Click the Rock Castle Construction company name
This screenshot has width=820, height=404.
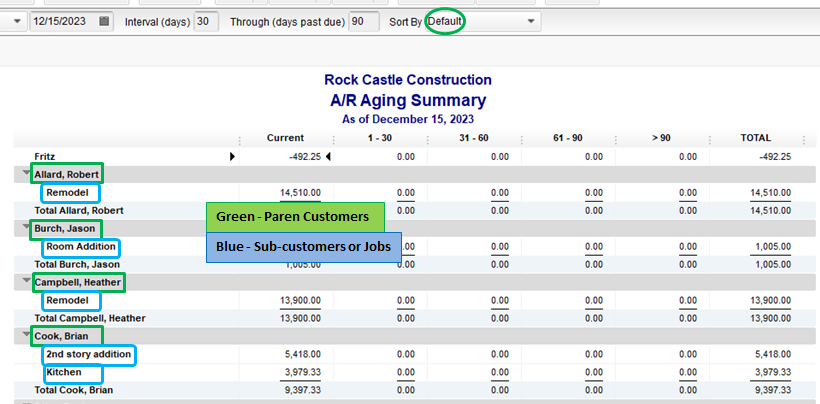(x=408, y=80)
